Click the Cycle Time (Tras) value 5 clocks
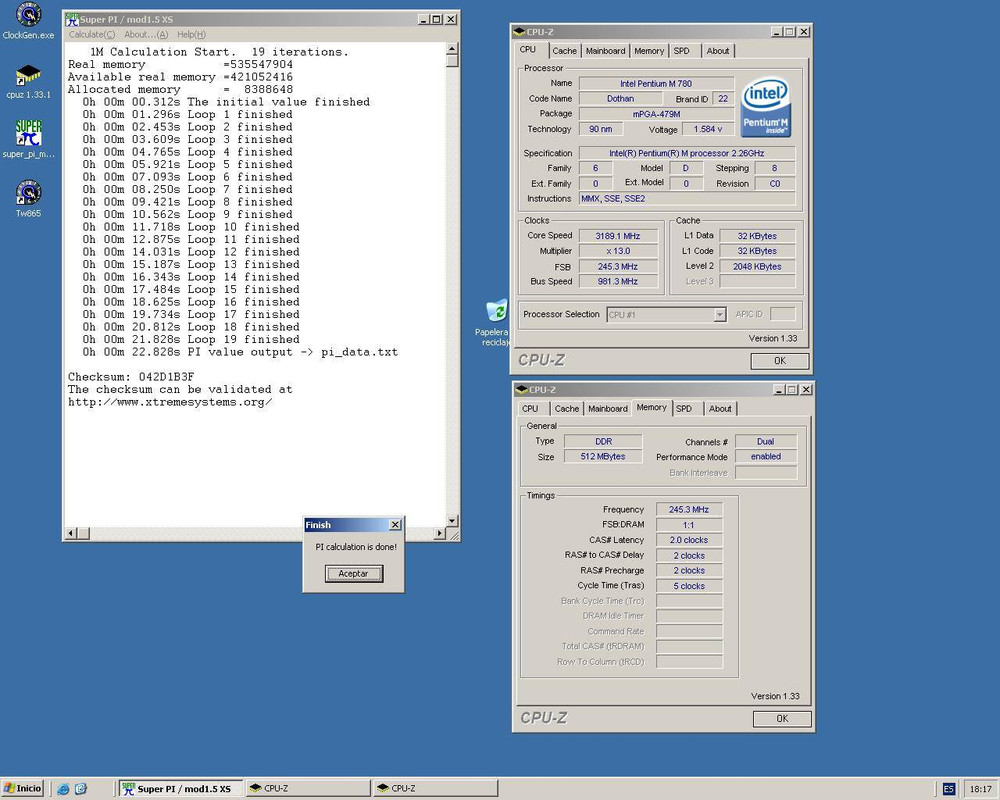This screenshot has width=1000, height=800. click(689, 586)
